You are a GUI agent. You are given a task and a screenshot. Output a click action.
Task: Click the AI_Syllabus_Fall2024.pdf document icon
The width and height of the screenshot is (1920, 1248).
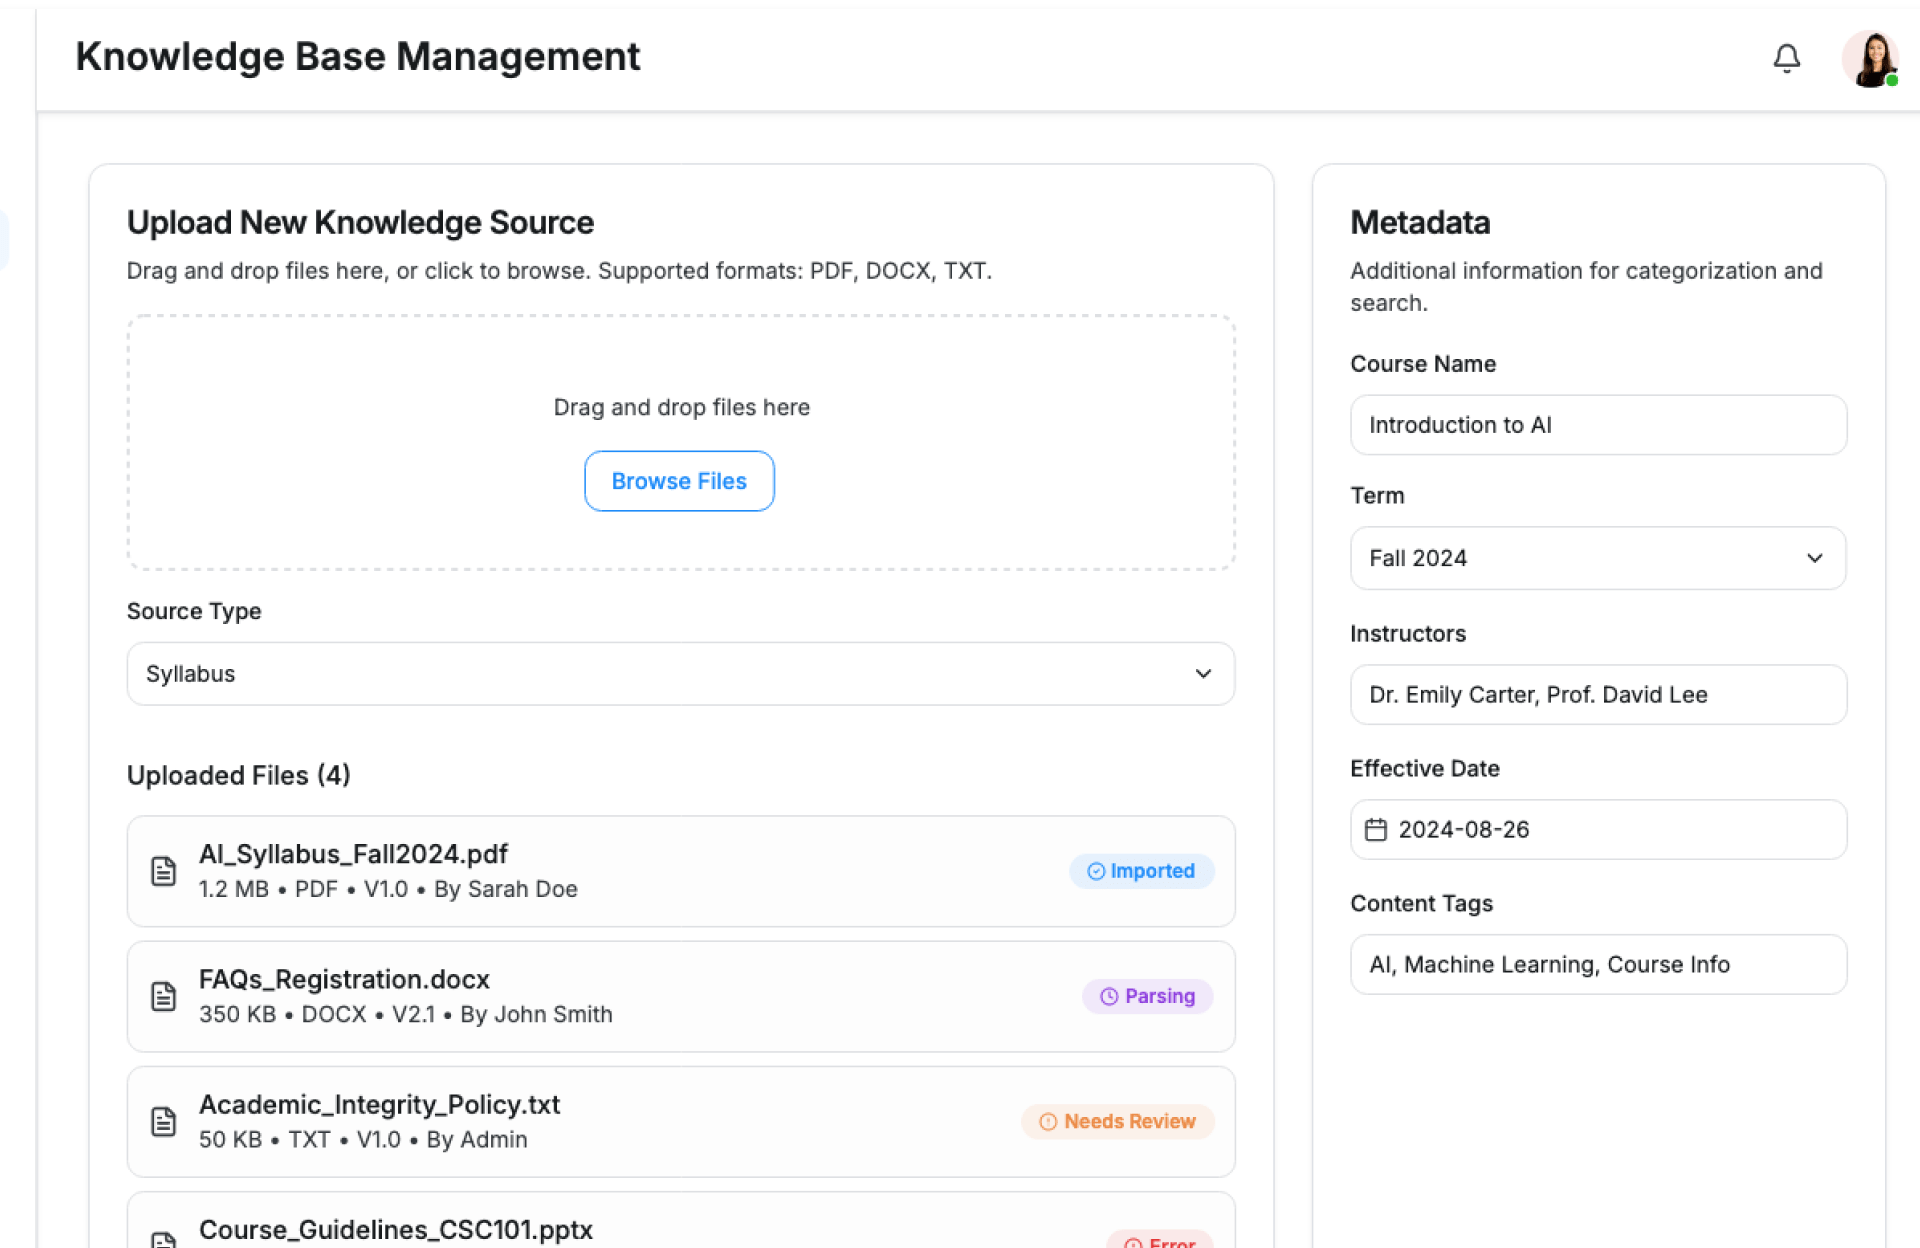[163, 871]
